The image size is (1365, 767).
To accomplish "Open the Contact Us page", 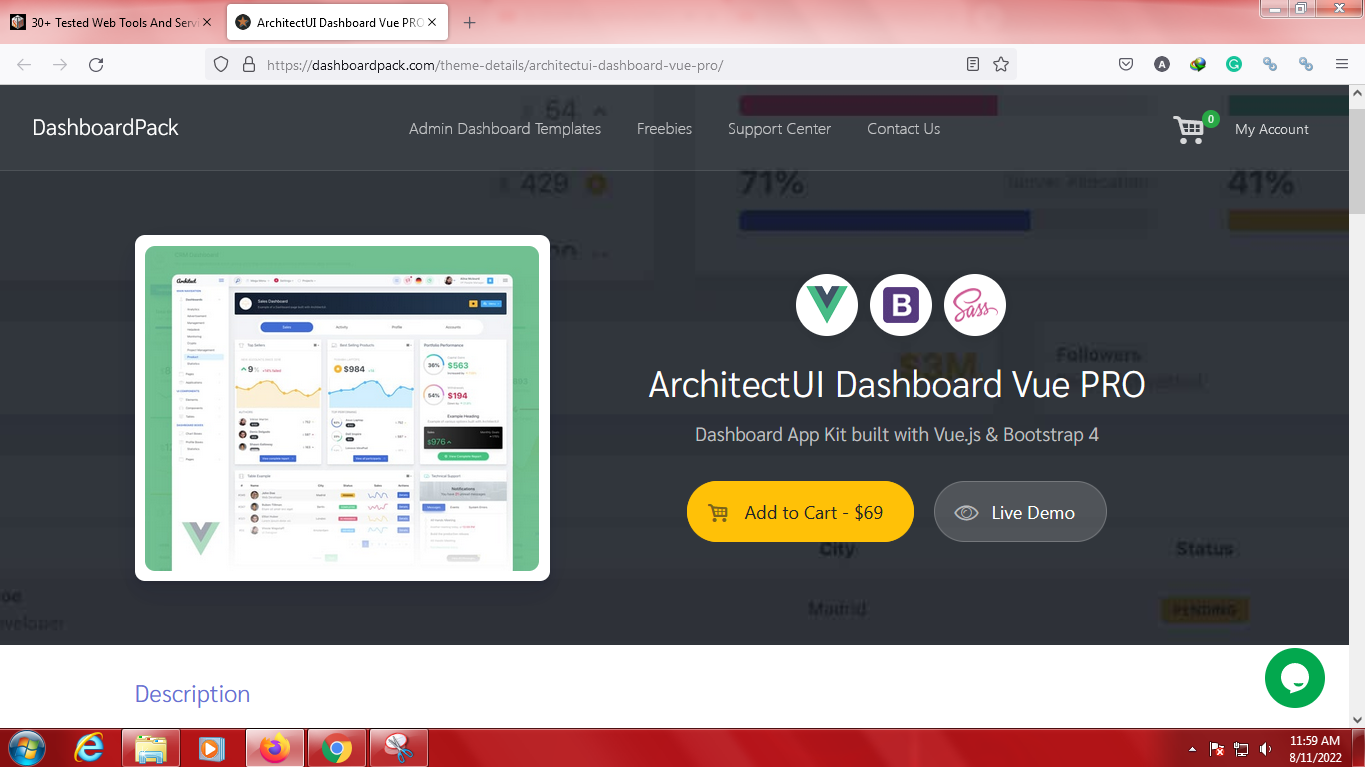I will point(903,128).
